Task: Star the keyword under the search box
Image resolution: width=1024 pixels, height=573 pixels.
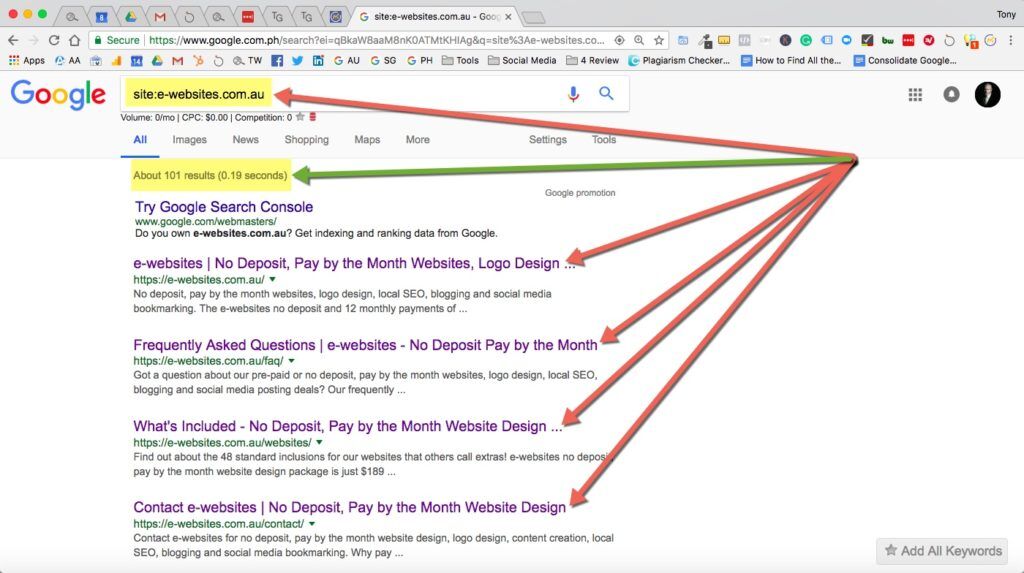Action: tap(300, 118)
